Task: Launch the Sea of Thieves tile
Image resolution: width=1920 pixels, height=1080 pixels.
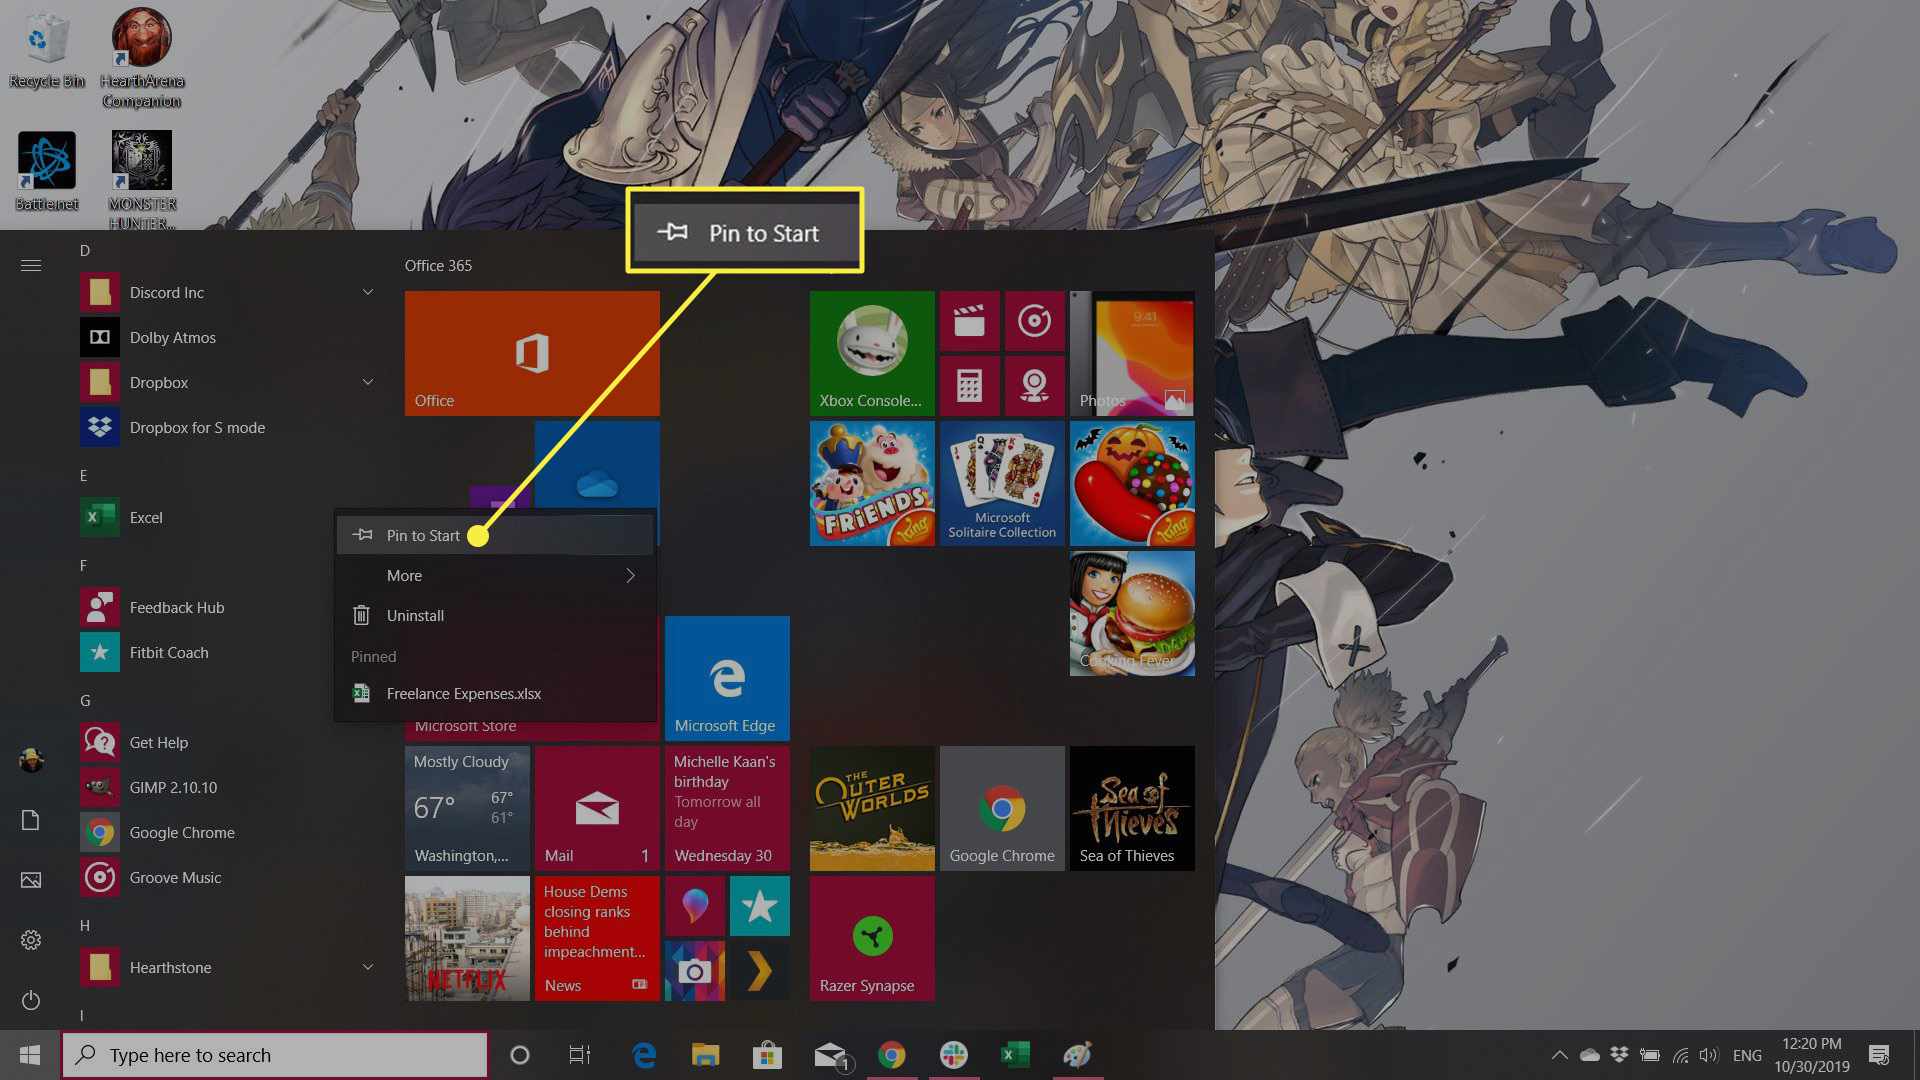Action: [x=1132, y=808]
